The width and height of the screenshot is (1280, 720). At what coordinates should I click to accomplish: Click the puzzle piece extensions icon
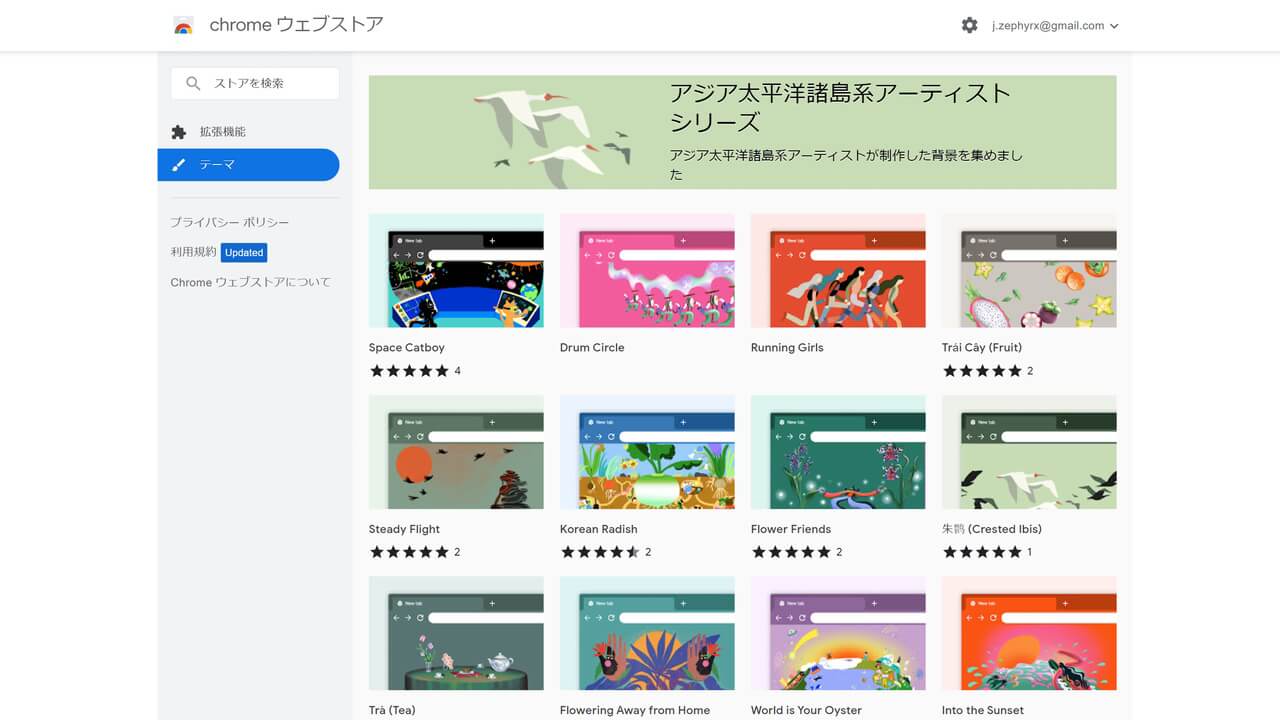pos(179,132)
